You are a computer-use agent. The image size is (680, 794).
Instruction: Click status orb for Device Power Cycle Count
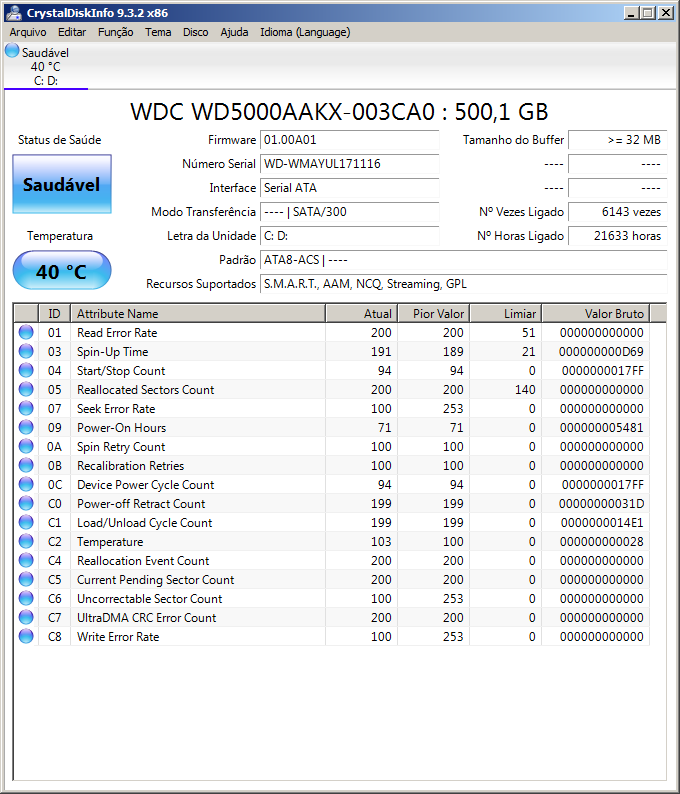pyautogui.click(x=26, y=484)
